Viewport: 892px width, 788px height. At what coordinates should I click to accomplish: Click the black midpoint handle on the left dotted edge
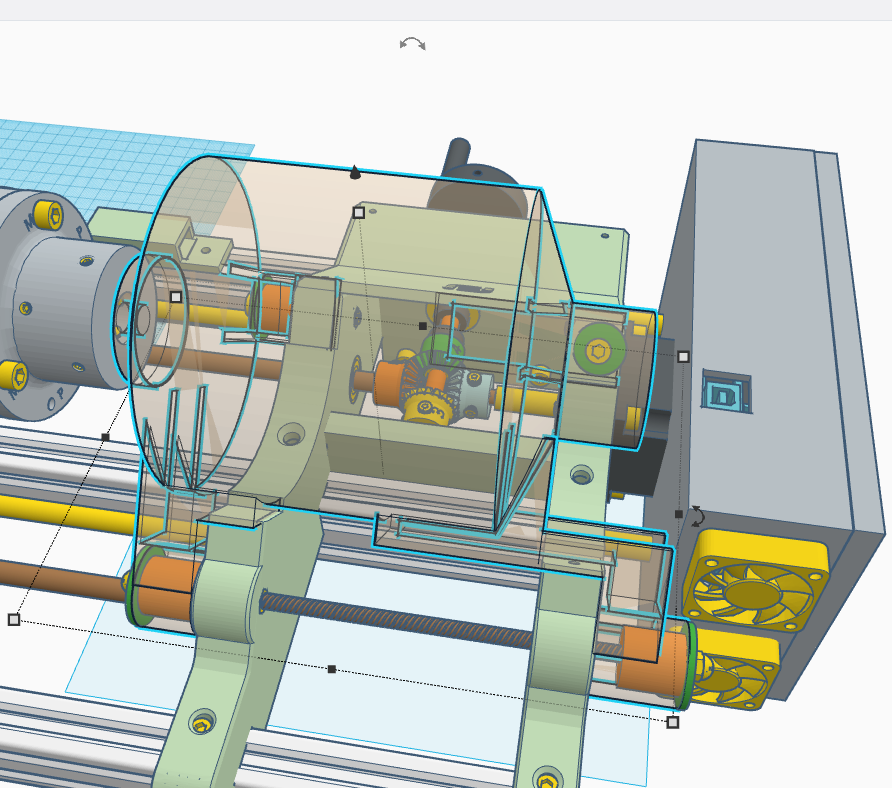105,437
